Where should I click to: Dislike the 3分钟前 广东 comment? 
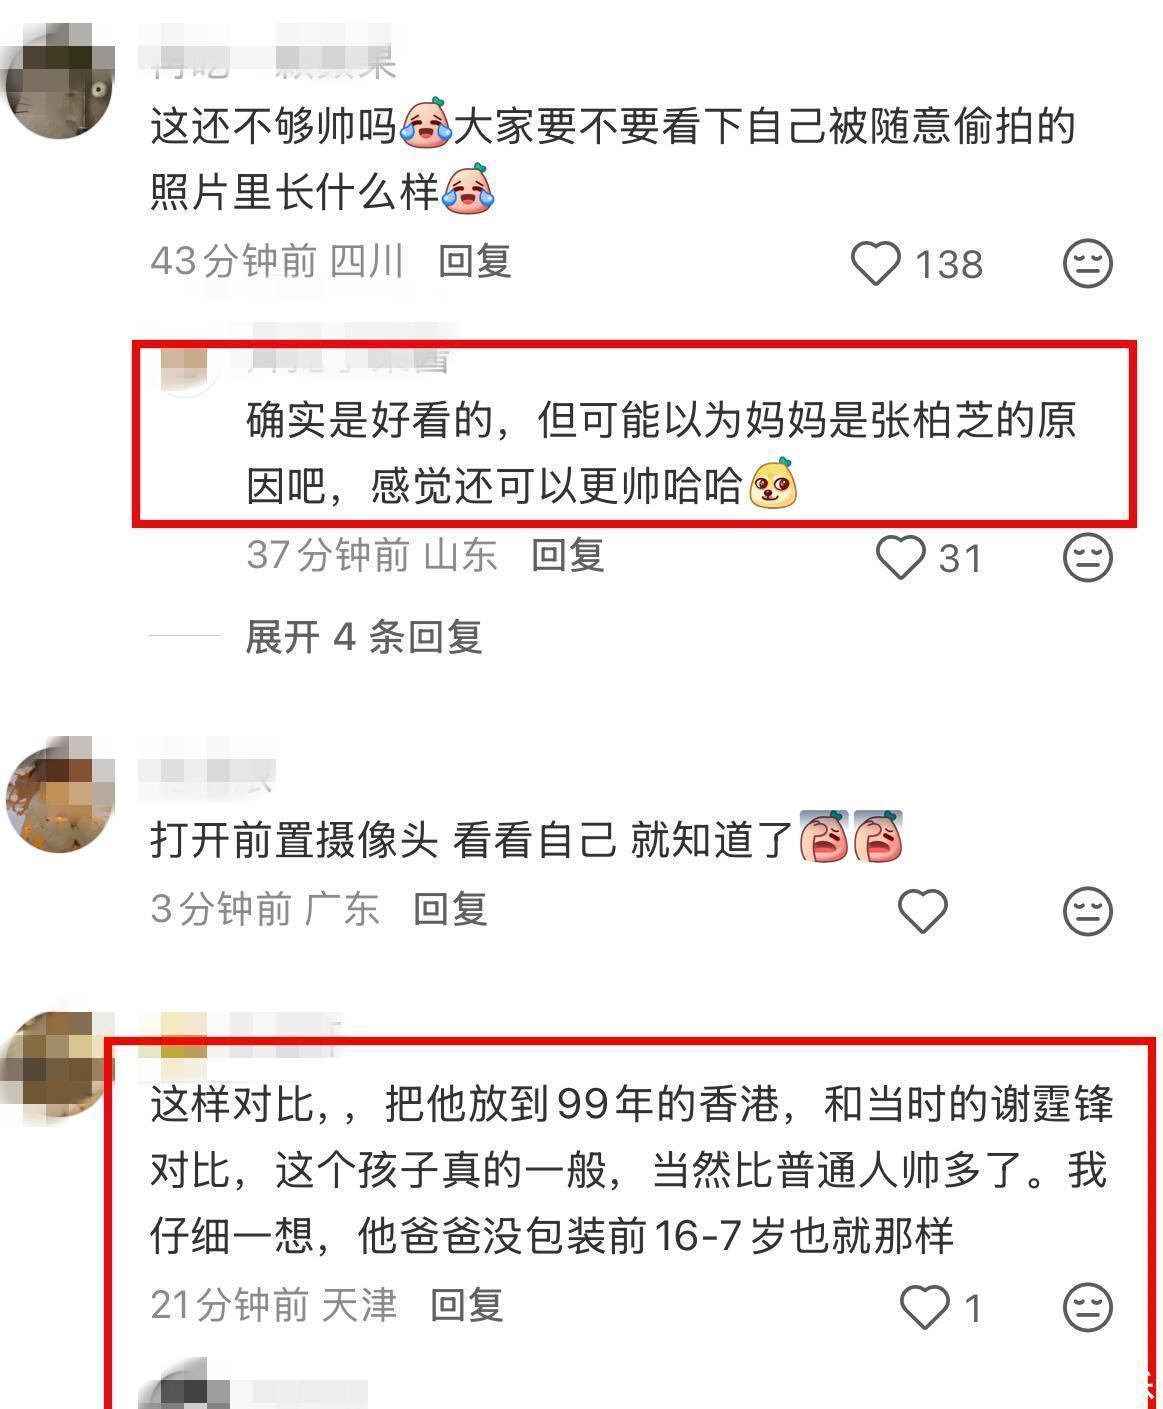1087,911
